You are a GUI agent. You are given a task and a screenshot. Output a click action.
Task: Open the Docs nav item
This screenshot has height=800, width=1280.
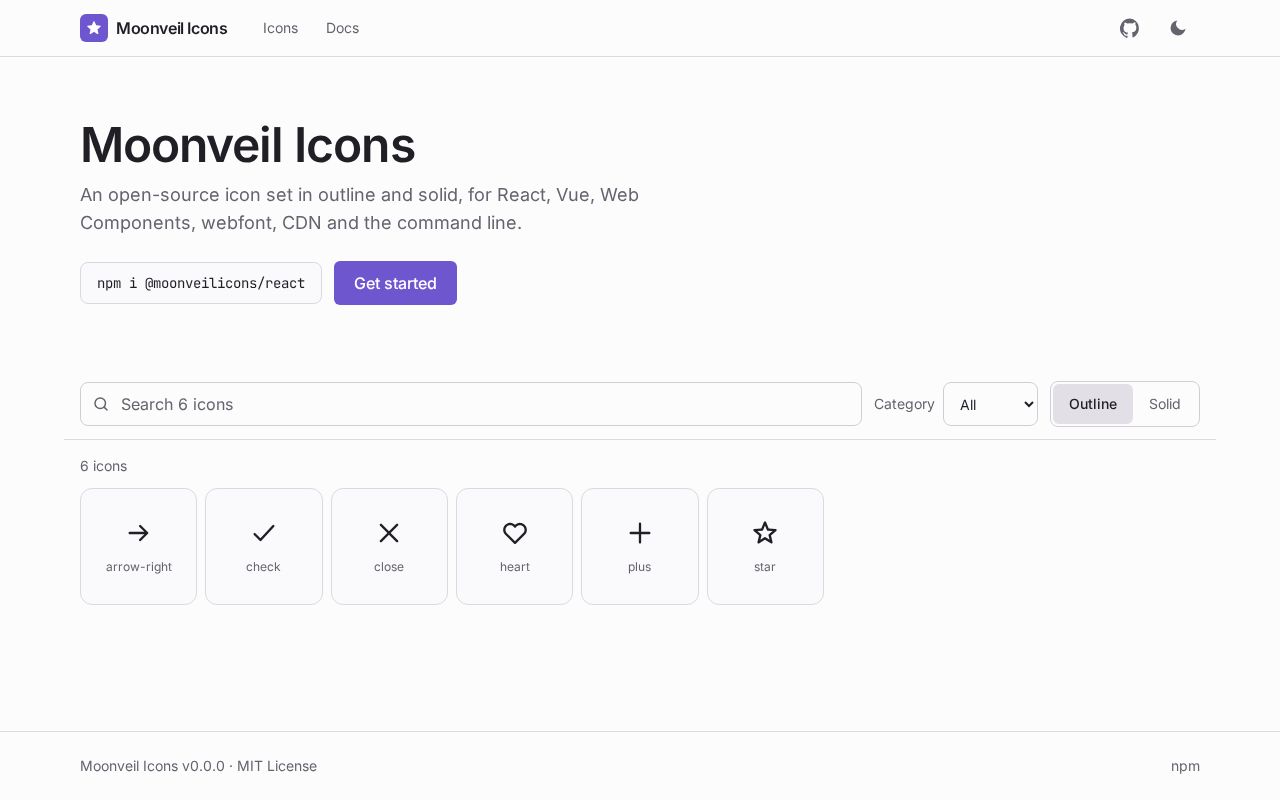point(342,28)
